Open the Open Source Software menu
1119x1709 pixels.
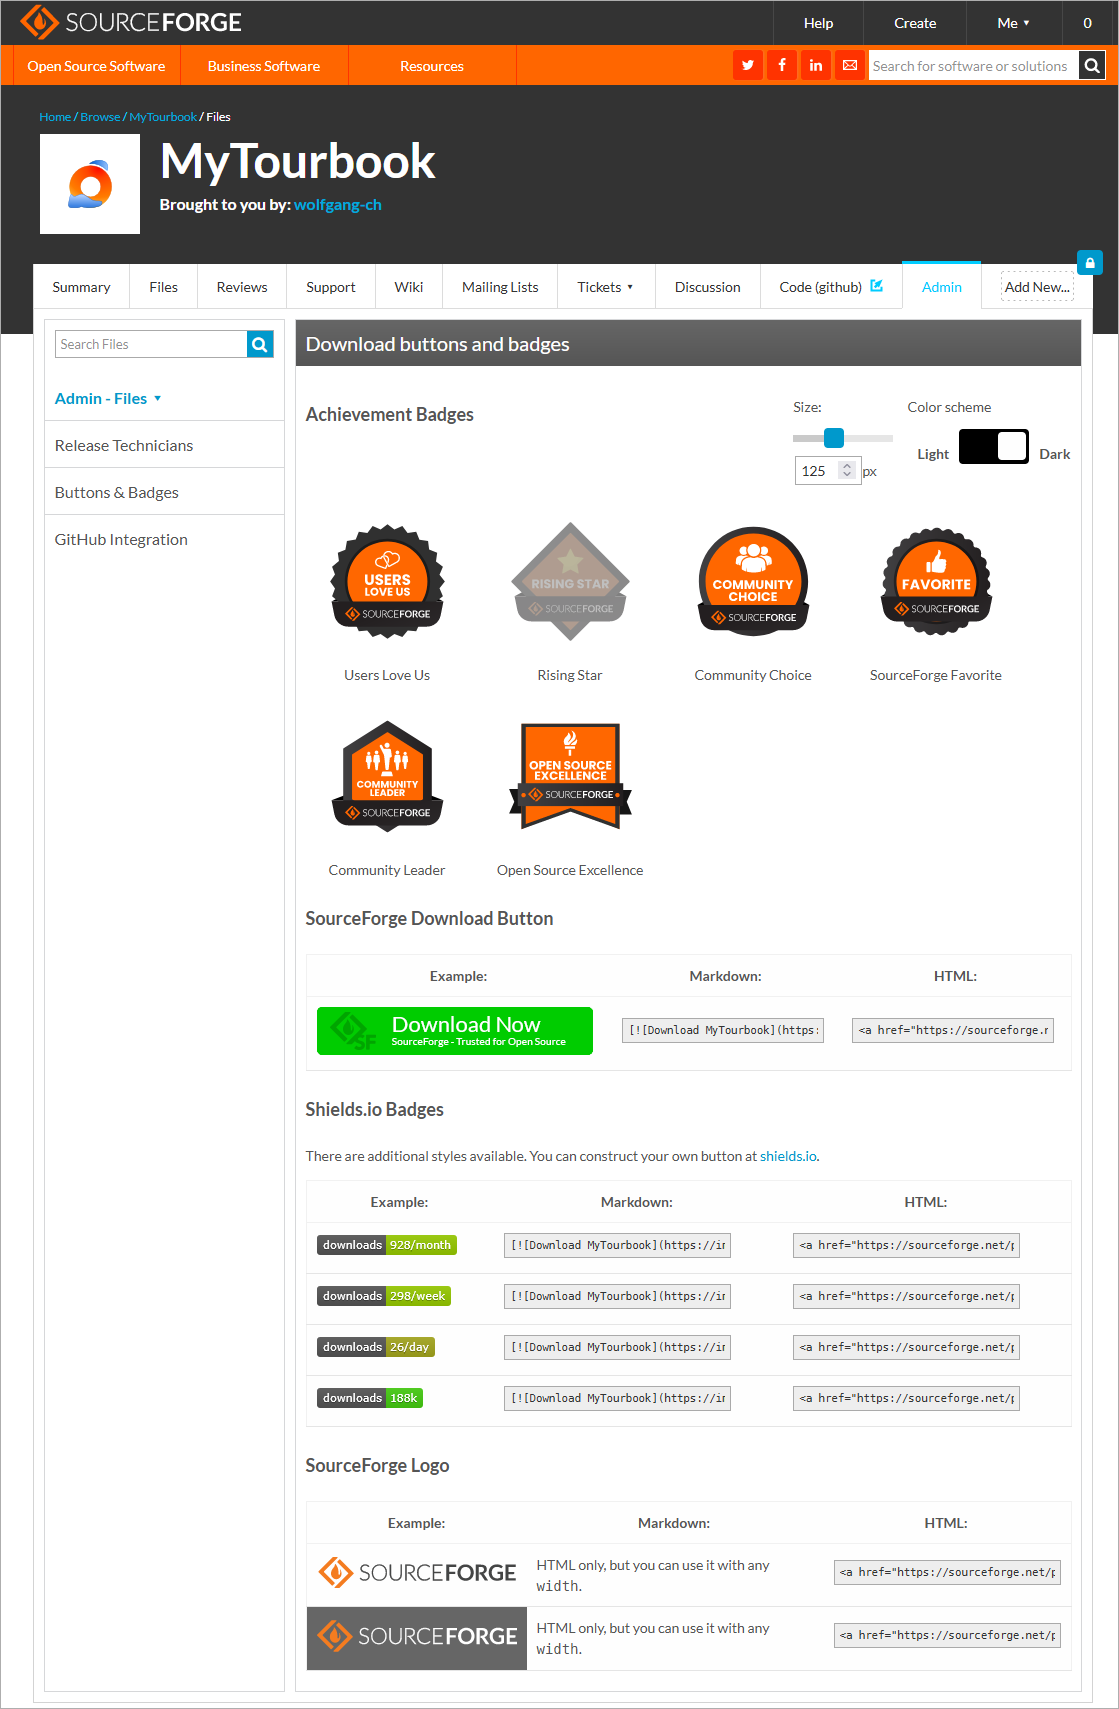[96, 66]
